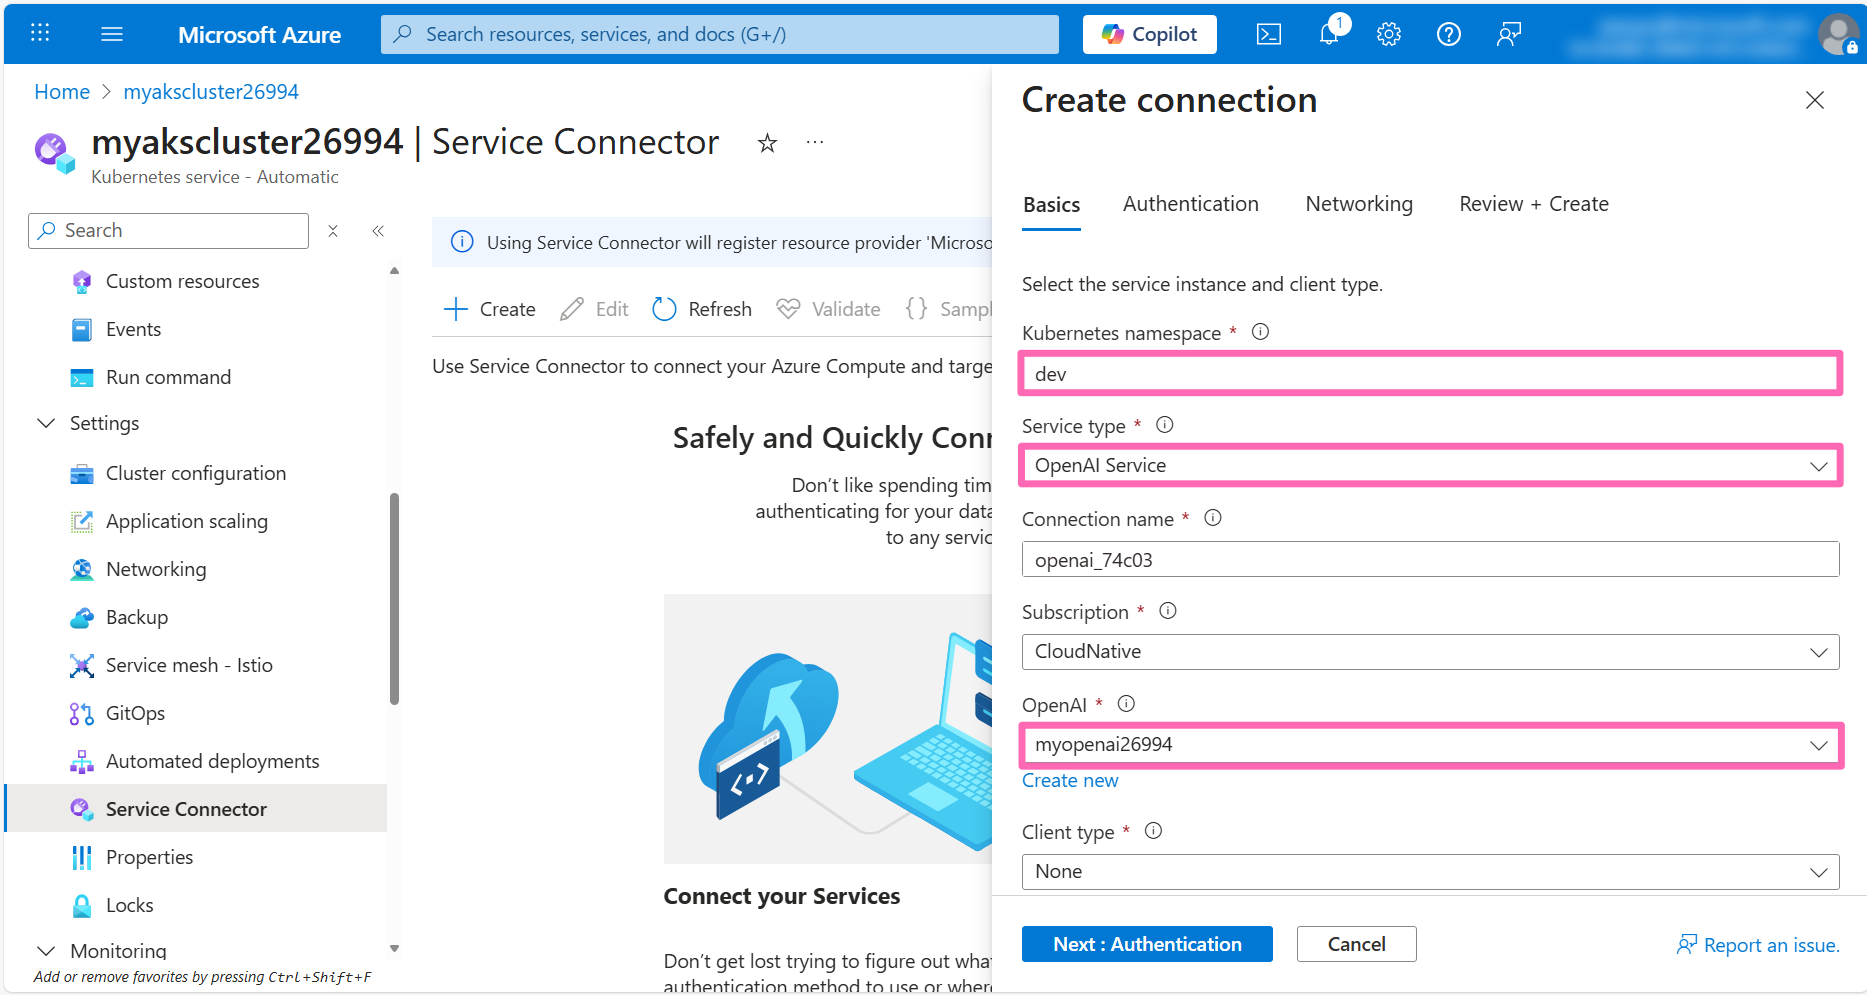Select GitOps in the sidebar
The width and height of the screenshot is (1867, 995).
point(135,713)
